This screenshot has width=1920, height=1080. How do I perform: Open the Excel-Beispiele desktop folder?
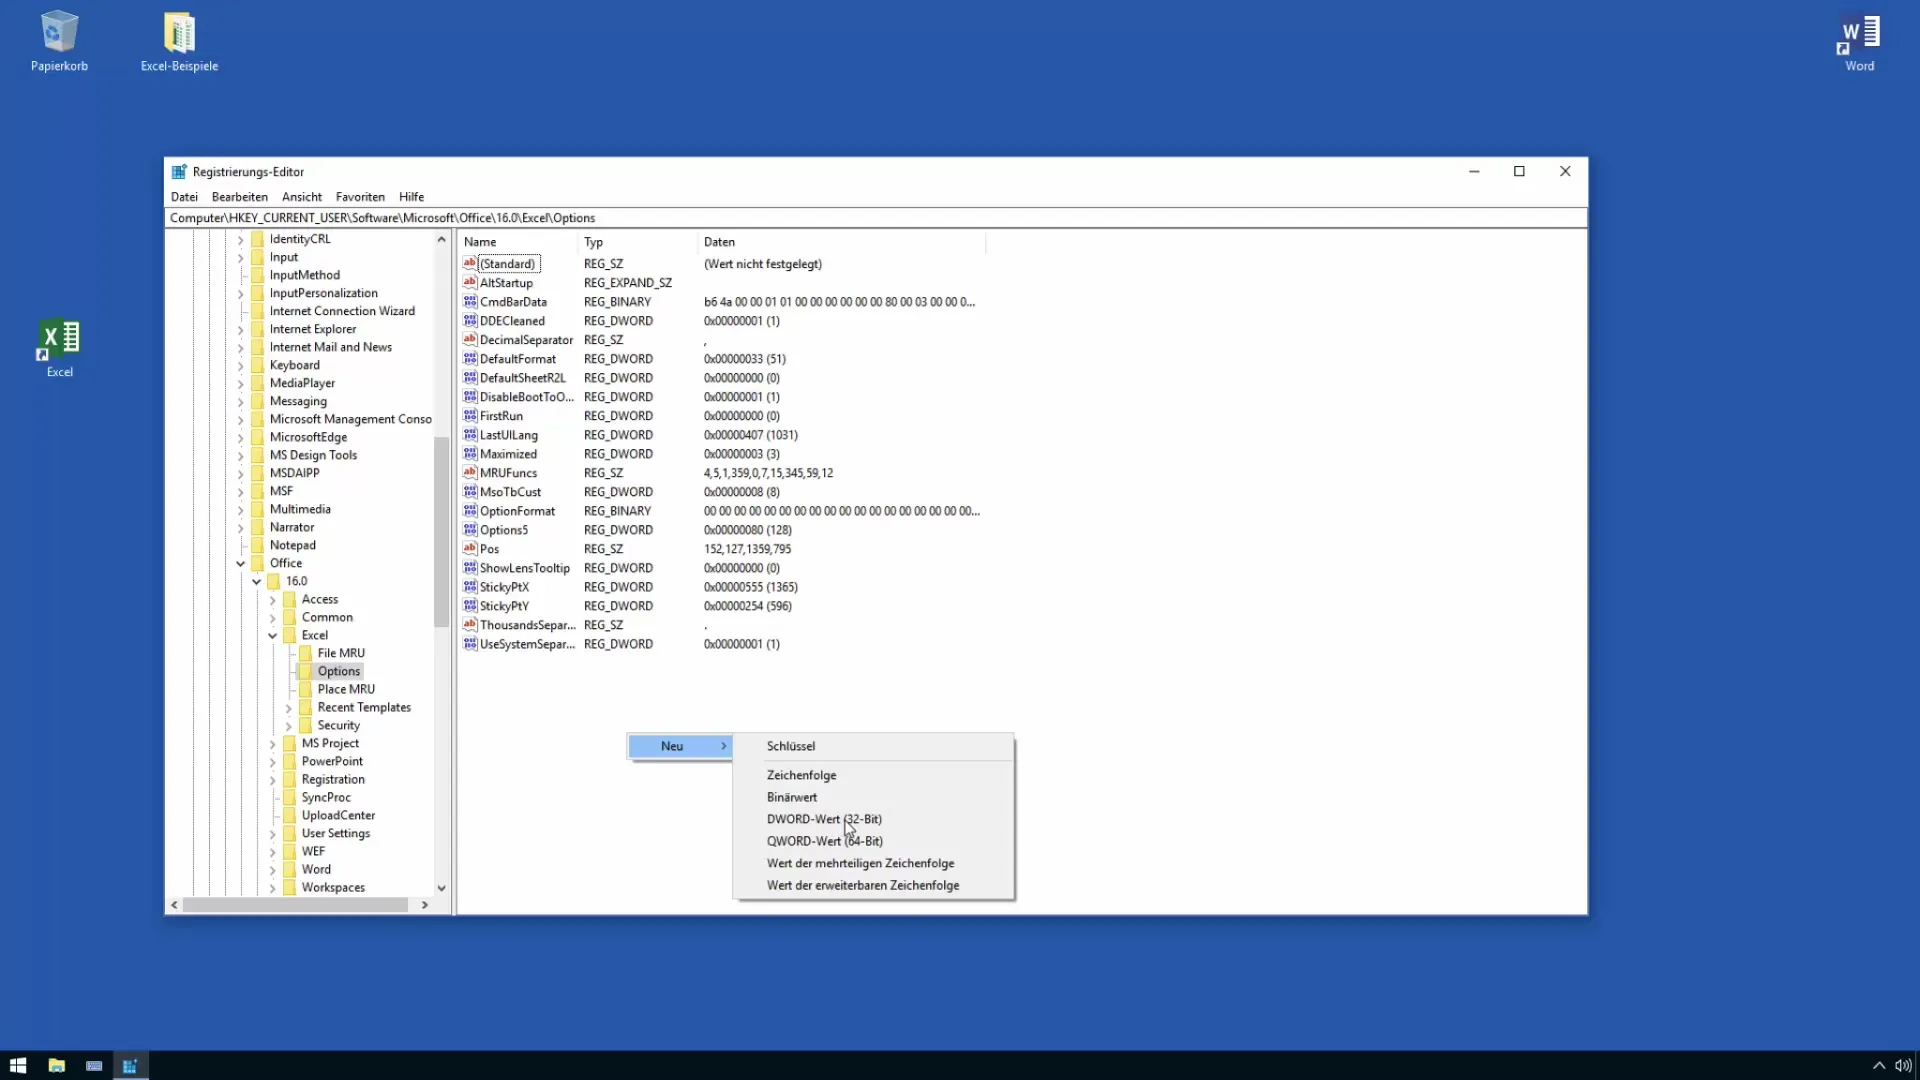tap(179, 42)
